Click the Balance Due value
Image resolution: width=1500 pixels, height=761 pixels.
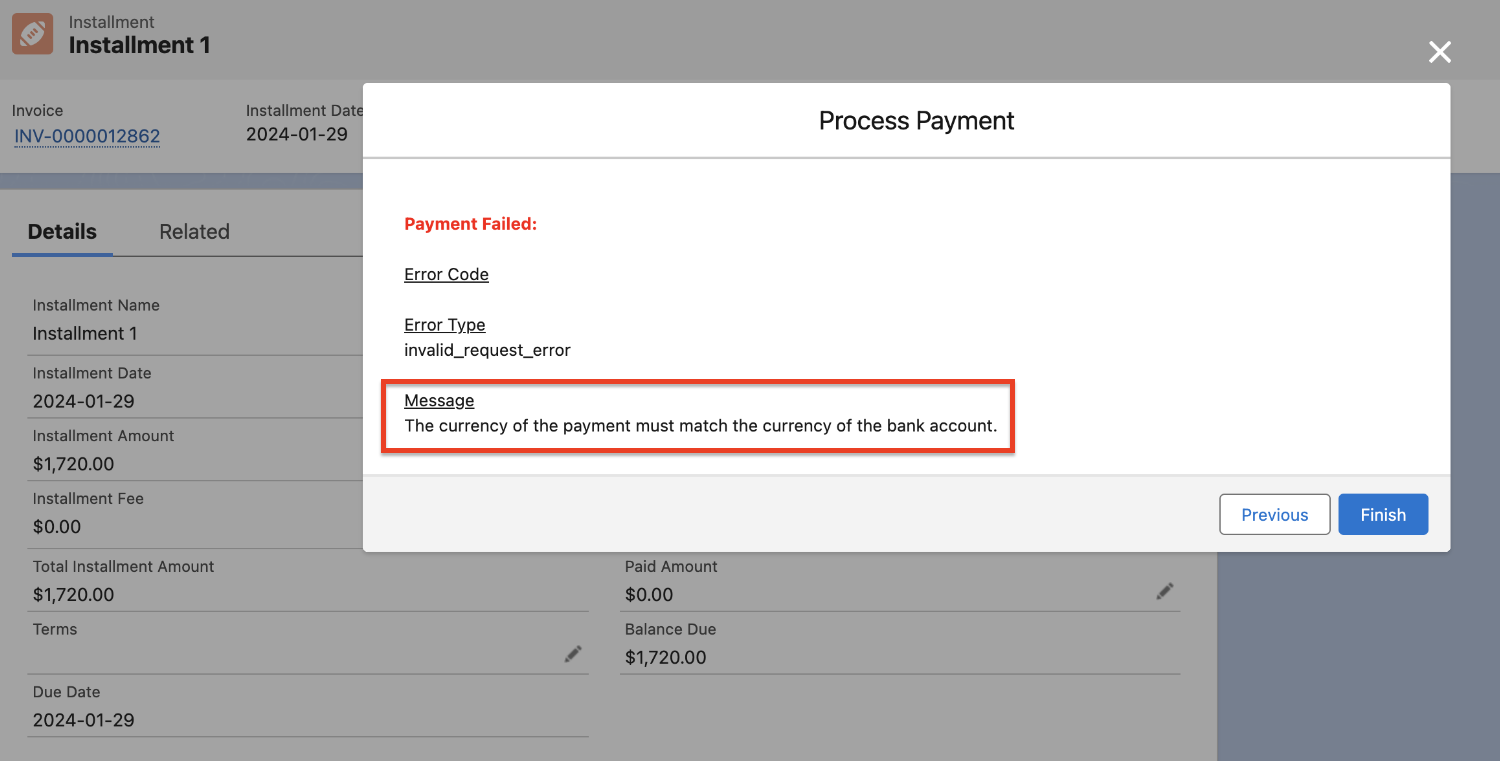point(665,657)
